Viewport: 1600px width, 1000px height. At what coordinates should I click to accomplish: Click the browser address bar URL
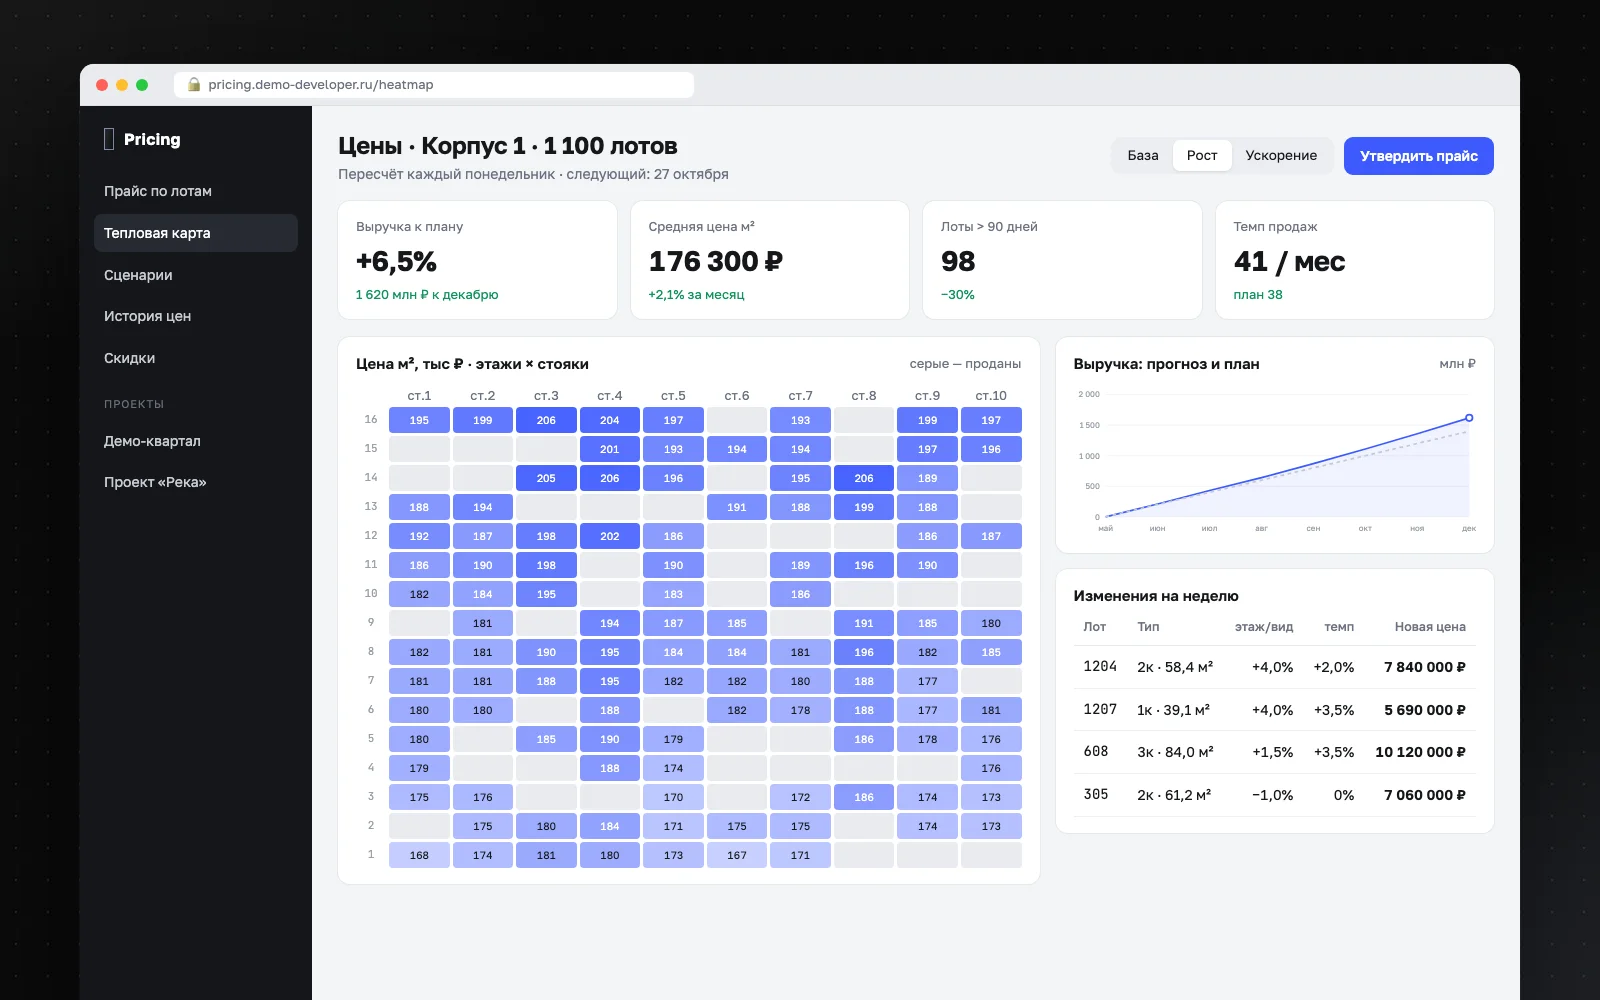click(321, 85)
